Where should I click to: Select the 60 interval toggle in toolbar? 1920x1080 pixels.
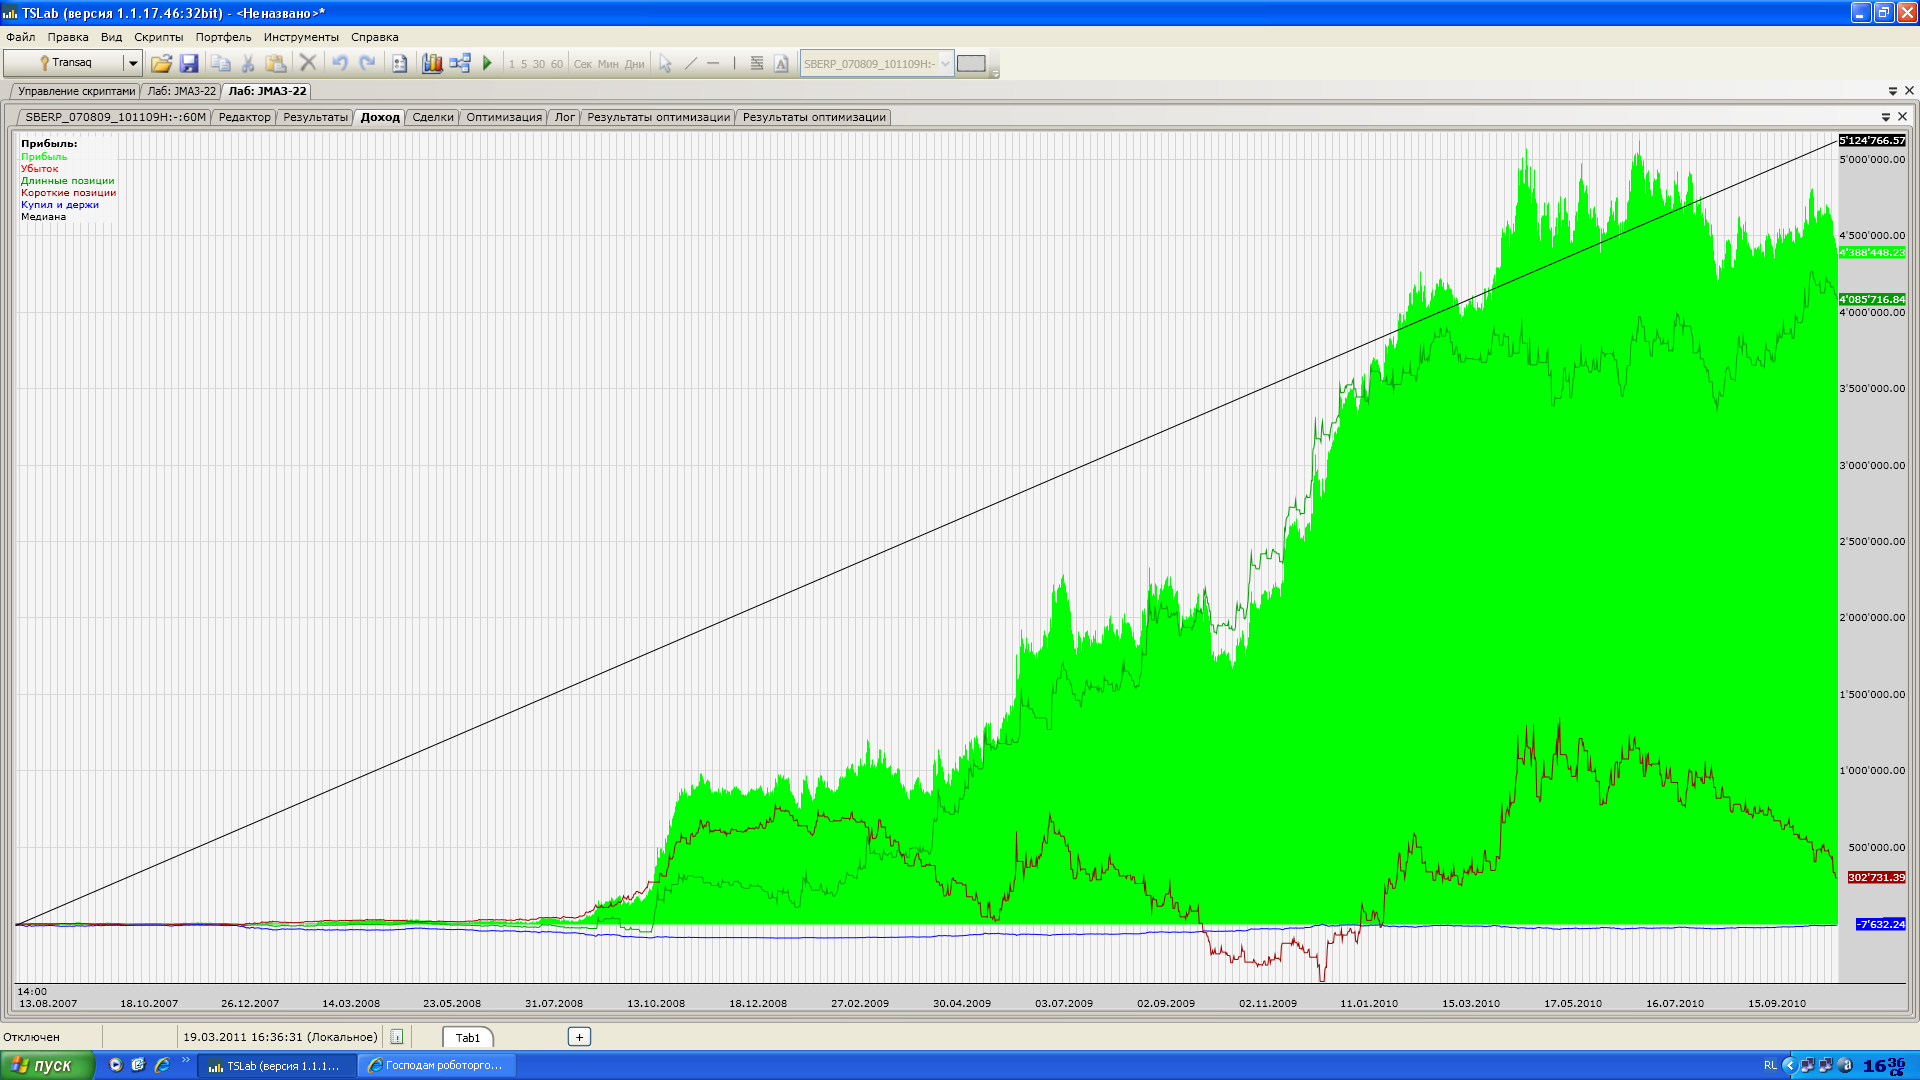coord(557,64)
